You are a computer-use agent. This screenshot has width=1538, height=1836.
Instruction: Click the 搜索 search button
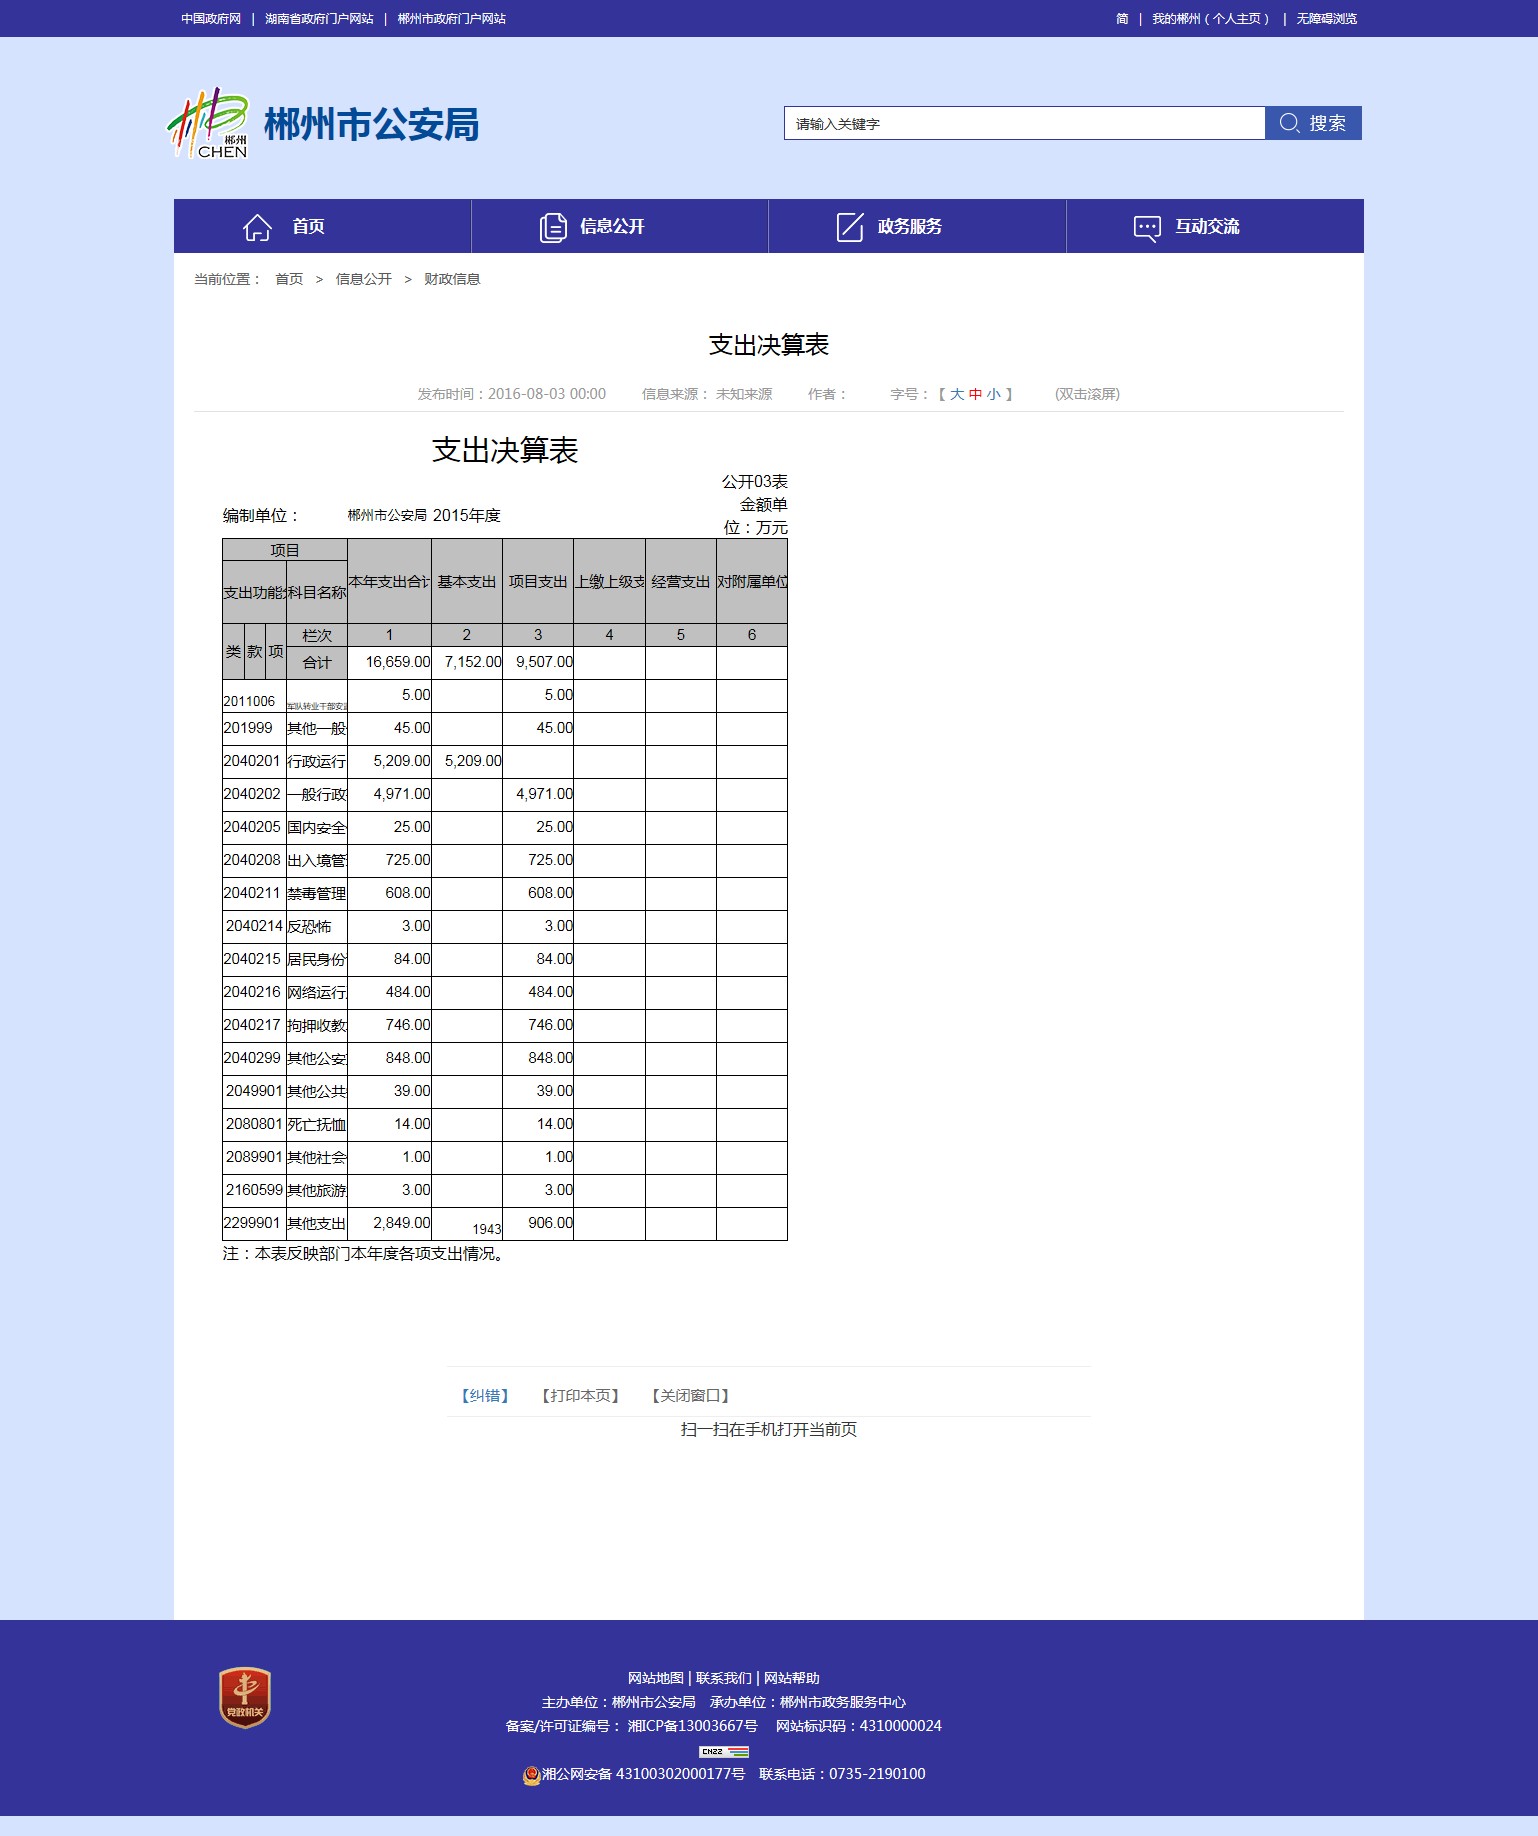coord(1313,123)
